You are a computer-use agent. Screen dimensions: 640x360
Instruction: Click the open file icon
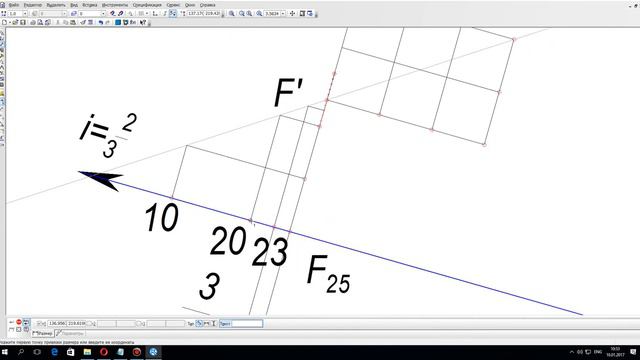(x=15, y=22)
